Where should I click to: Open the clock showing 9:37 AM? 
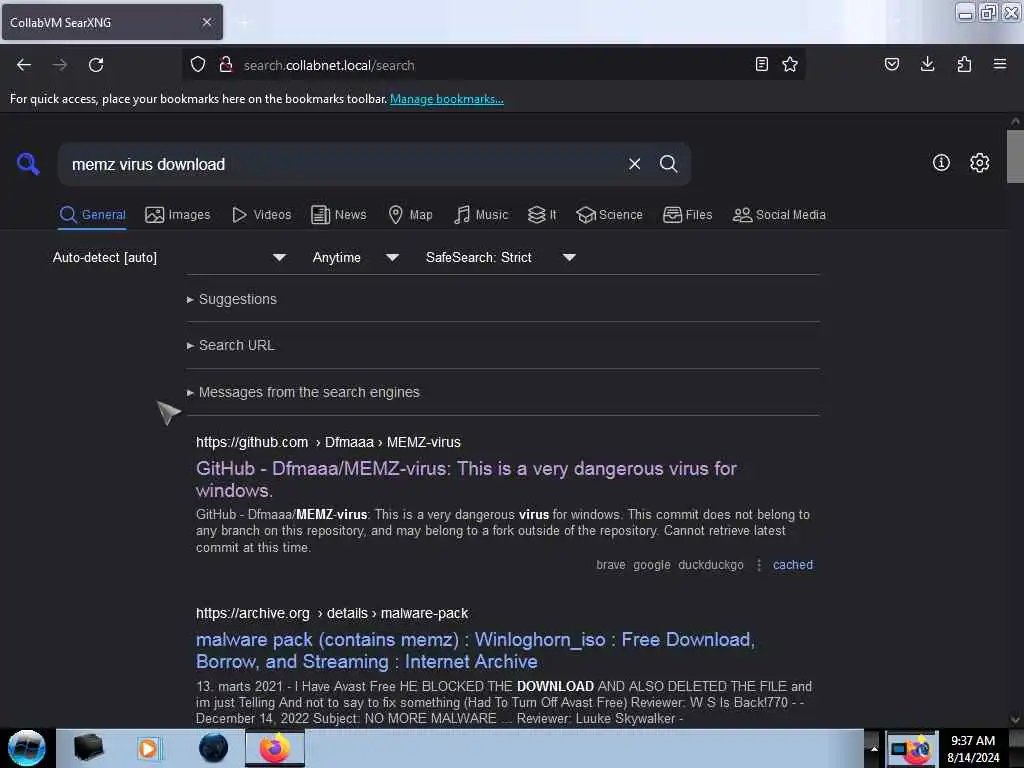pyautogui.click(x=973, y=748)
